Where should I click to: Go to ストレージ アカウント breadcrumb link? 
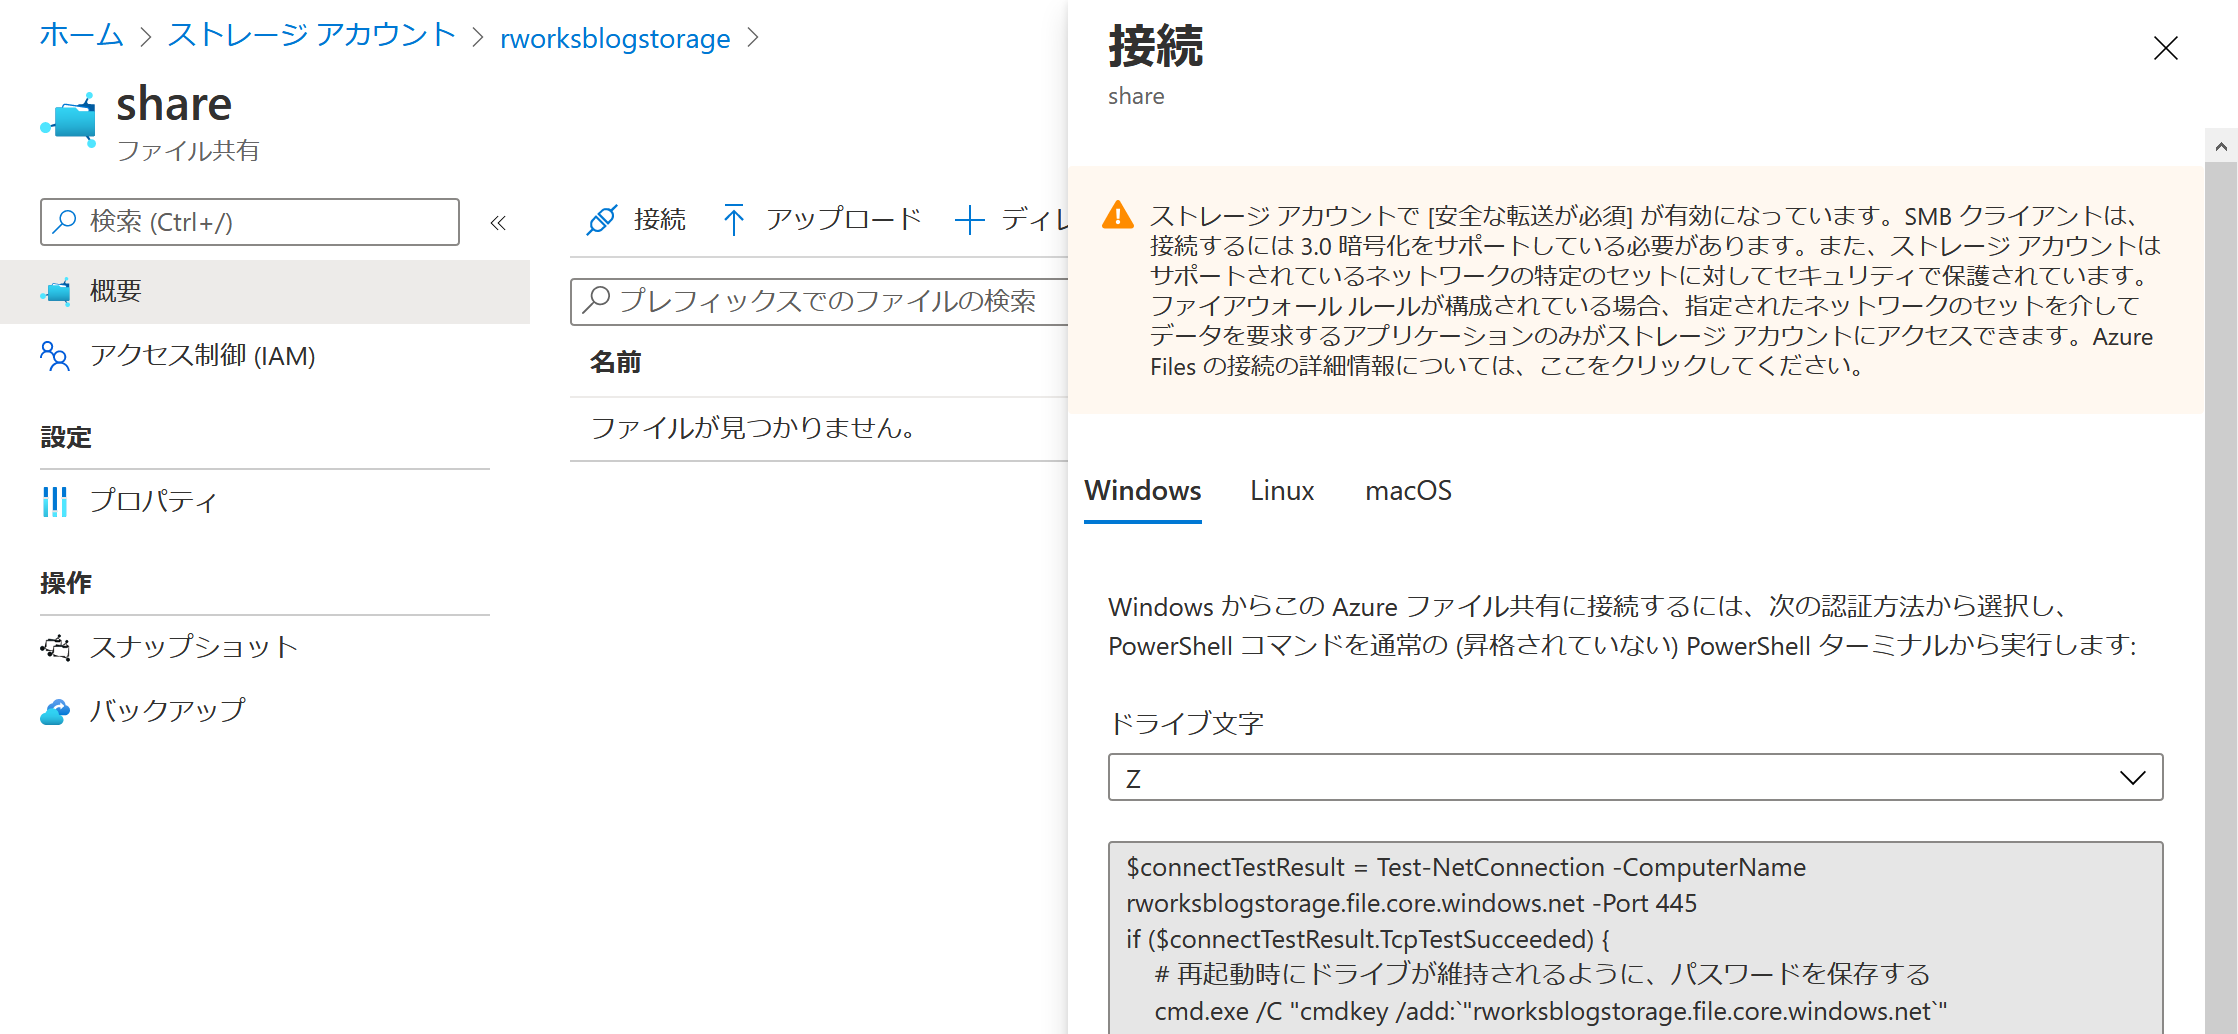[312, 36]
